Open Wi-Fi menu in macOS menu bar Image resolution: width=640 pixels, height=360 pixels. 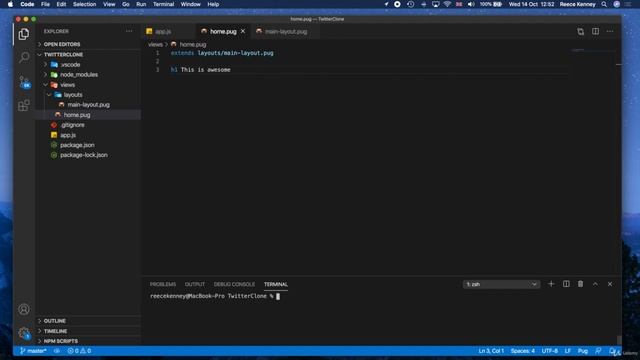click(x=447, y=4)
